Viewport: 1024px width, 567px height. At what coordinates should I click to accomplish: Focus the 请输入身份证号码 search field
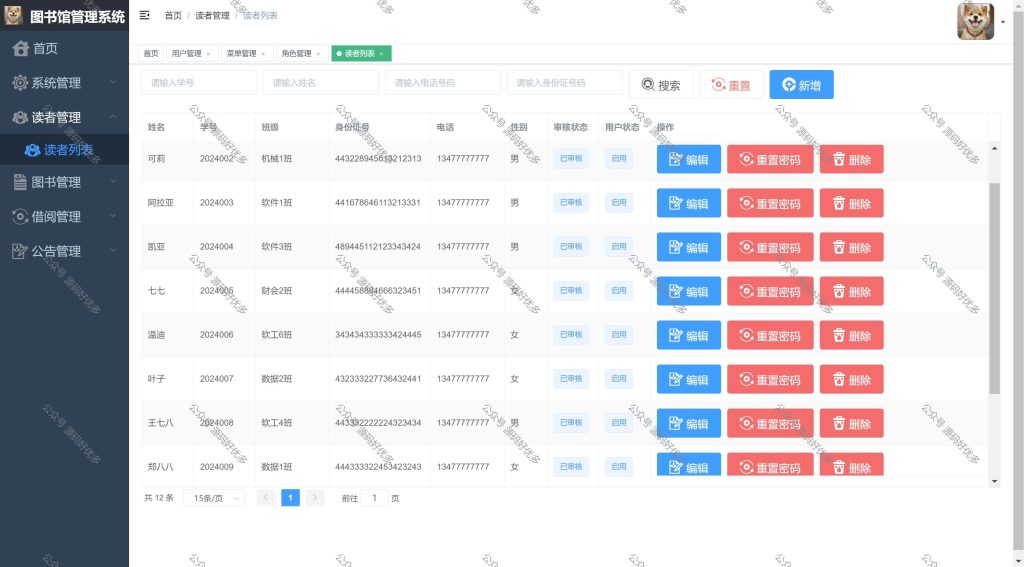(x=565, y=83)
